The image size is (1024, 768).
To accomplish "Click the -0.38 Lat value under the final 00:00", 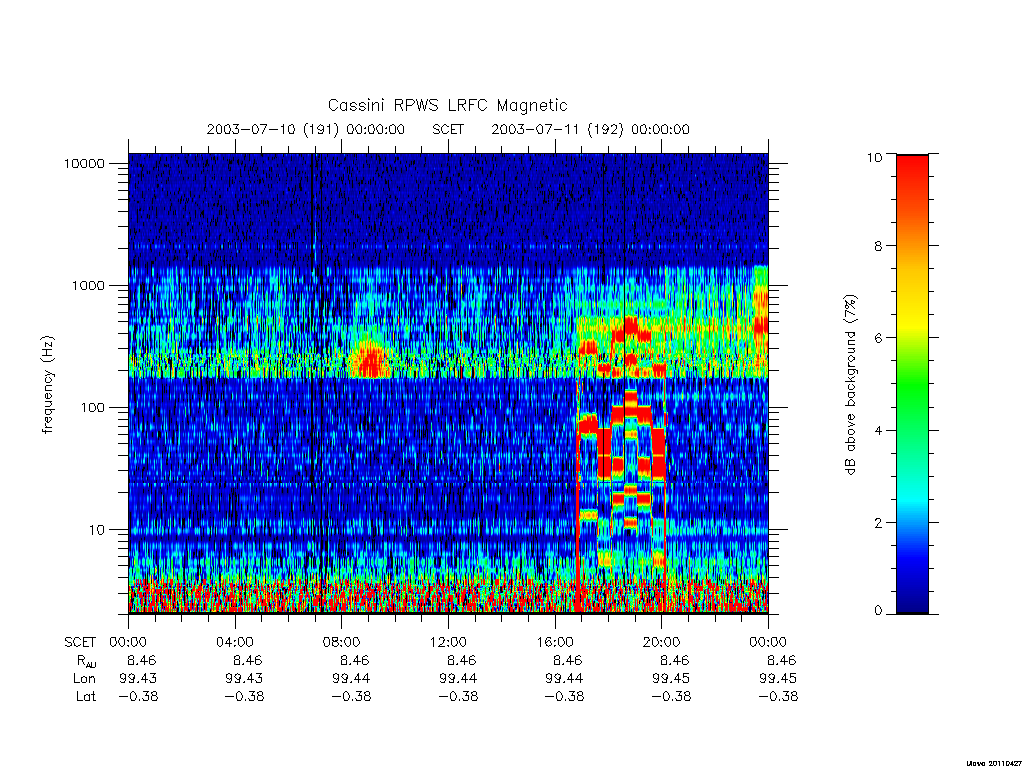I will pos(778,697).
